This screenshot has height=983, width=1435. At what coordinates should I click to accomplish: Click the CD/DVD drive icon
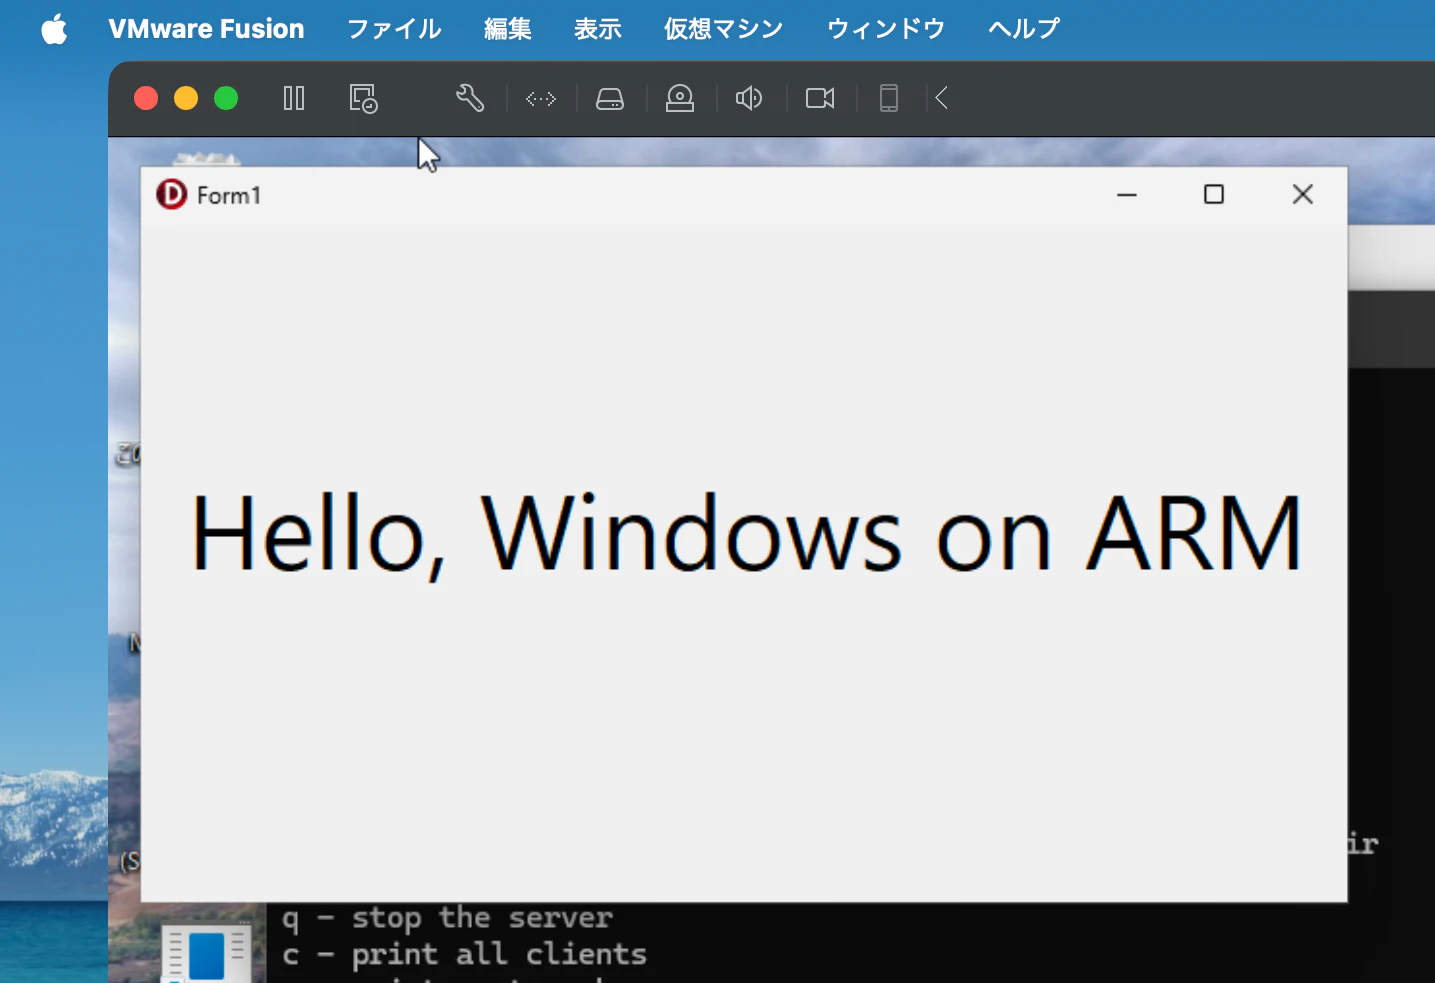(680, 98)
